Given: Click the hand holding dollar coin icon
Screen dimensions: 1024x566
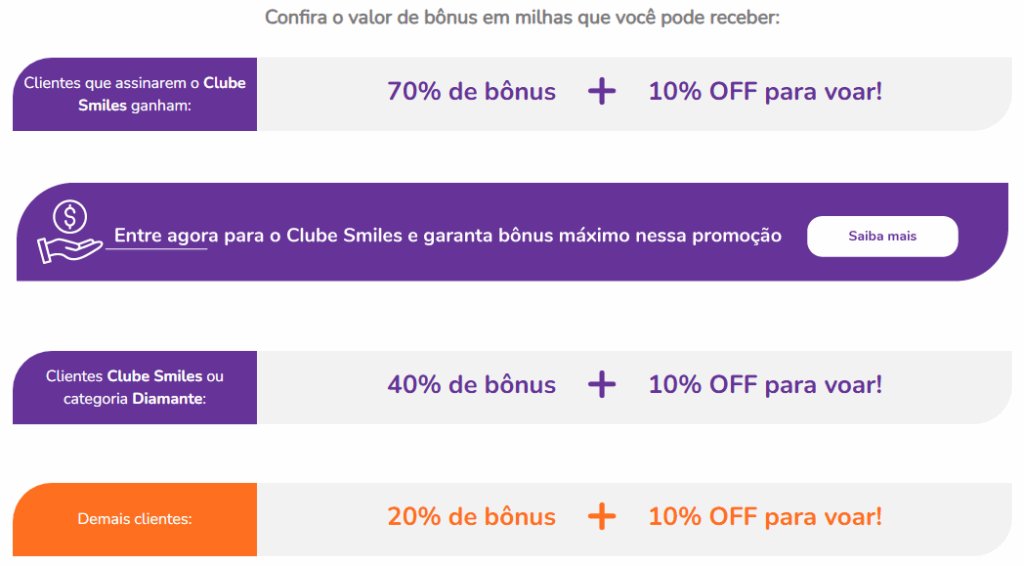Looking at the screenshot, I should 69,232.
